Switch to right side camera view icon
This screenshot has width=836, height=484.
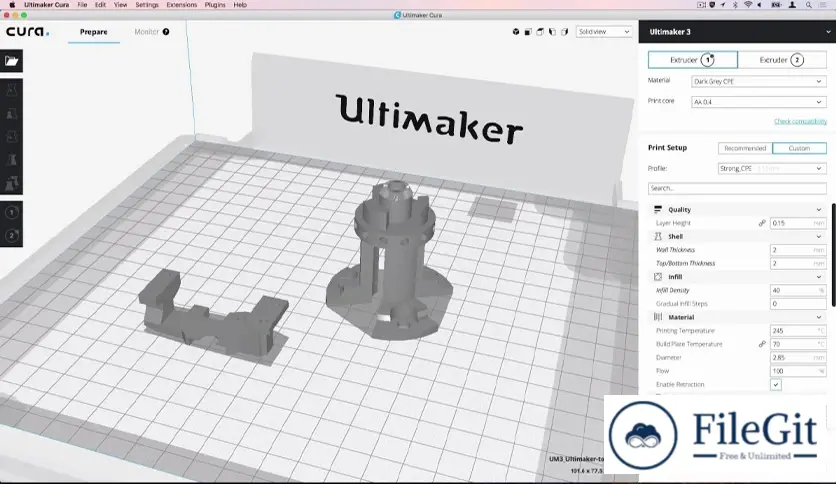(565, 32)
